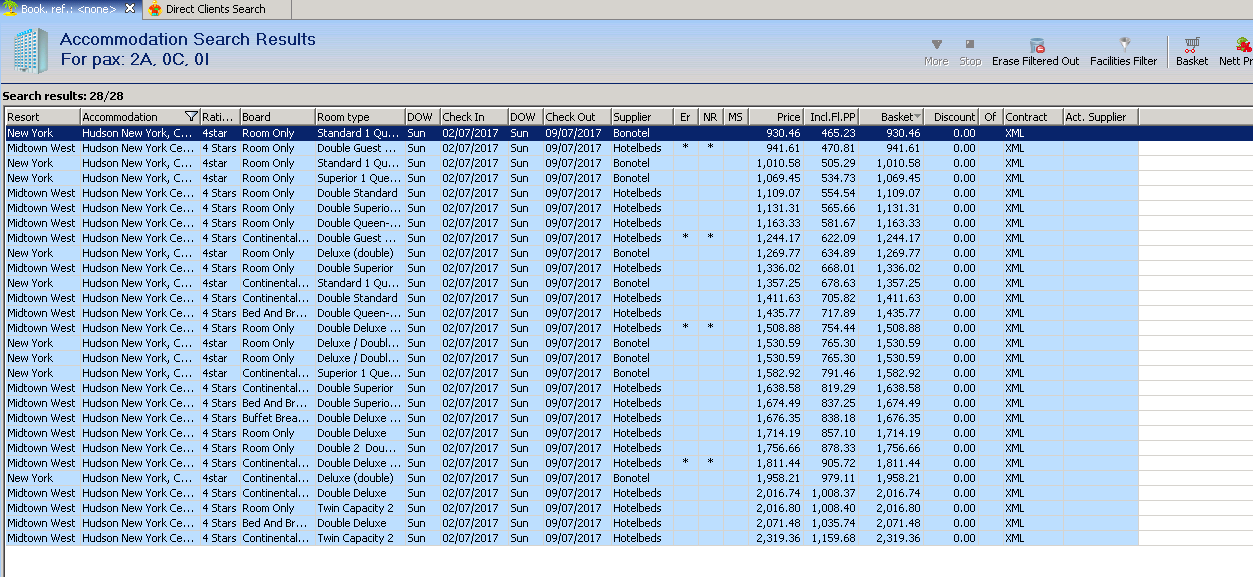Click the Stop search icon
This screenshot has height=577, width=1253.
point(970,45)
